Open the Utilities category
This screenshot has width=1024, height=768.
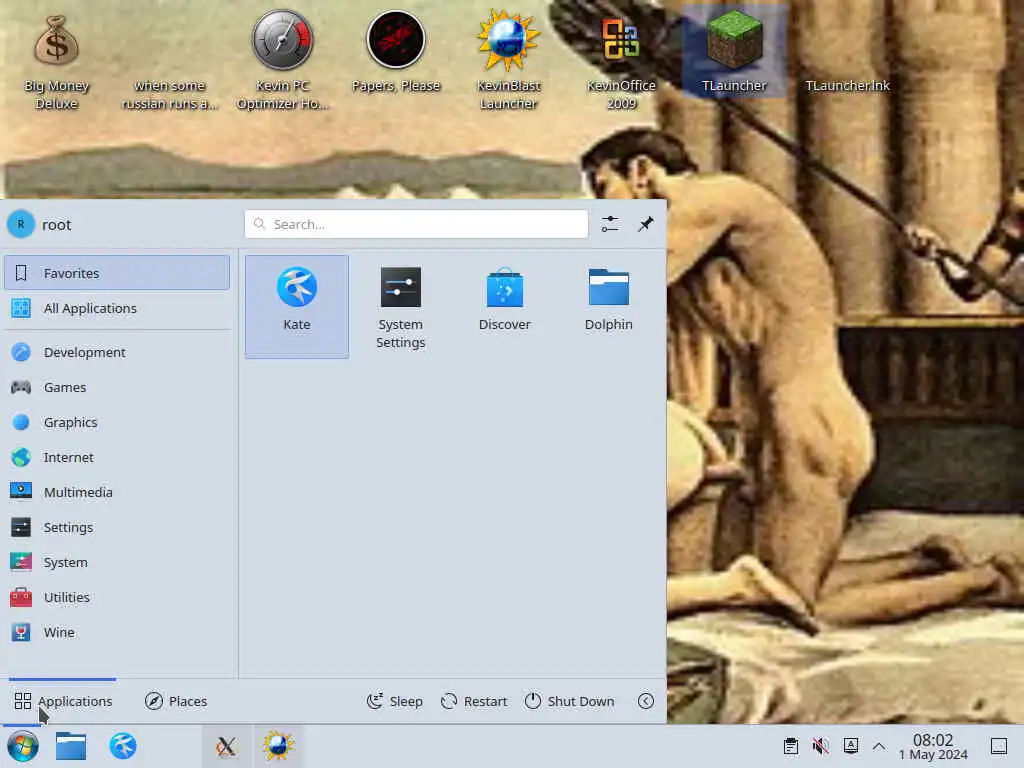point(117,598)
